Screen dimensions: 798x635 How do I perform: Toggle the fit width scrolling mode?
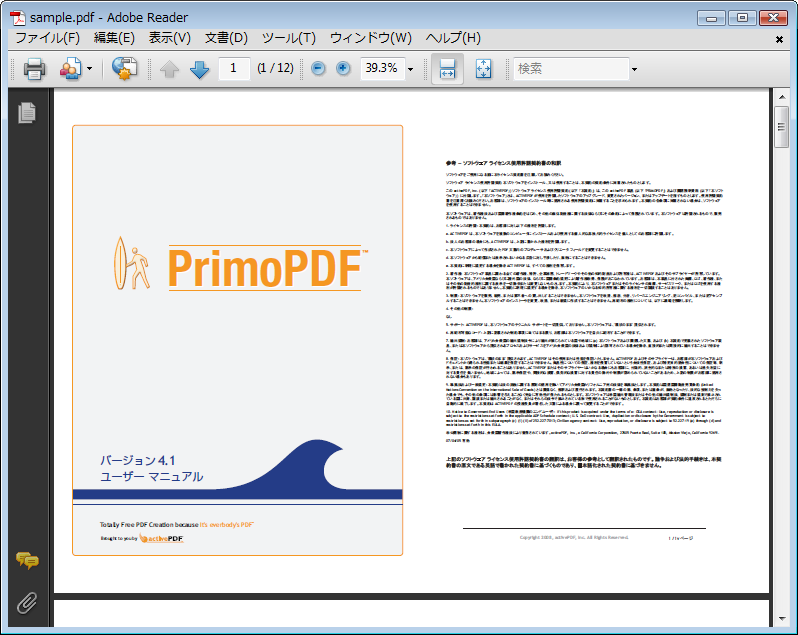[447, 69]
